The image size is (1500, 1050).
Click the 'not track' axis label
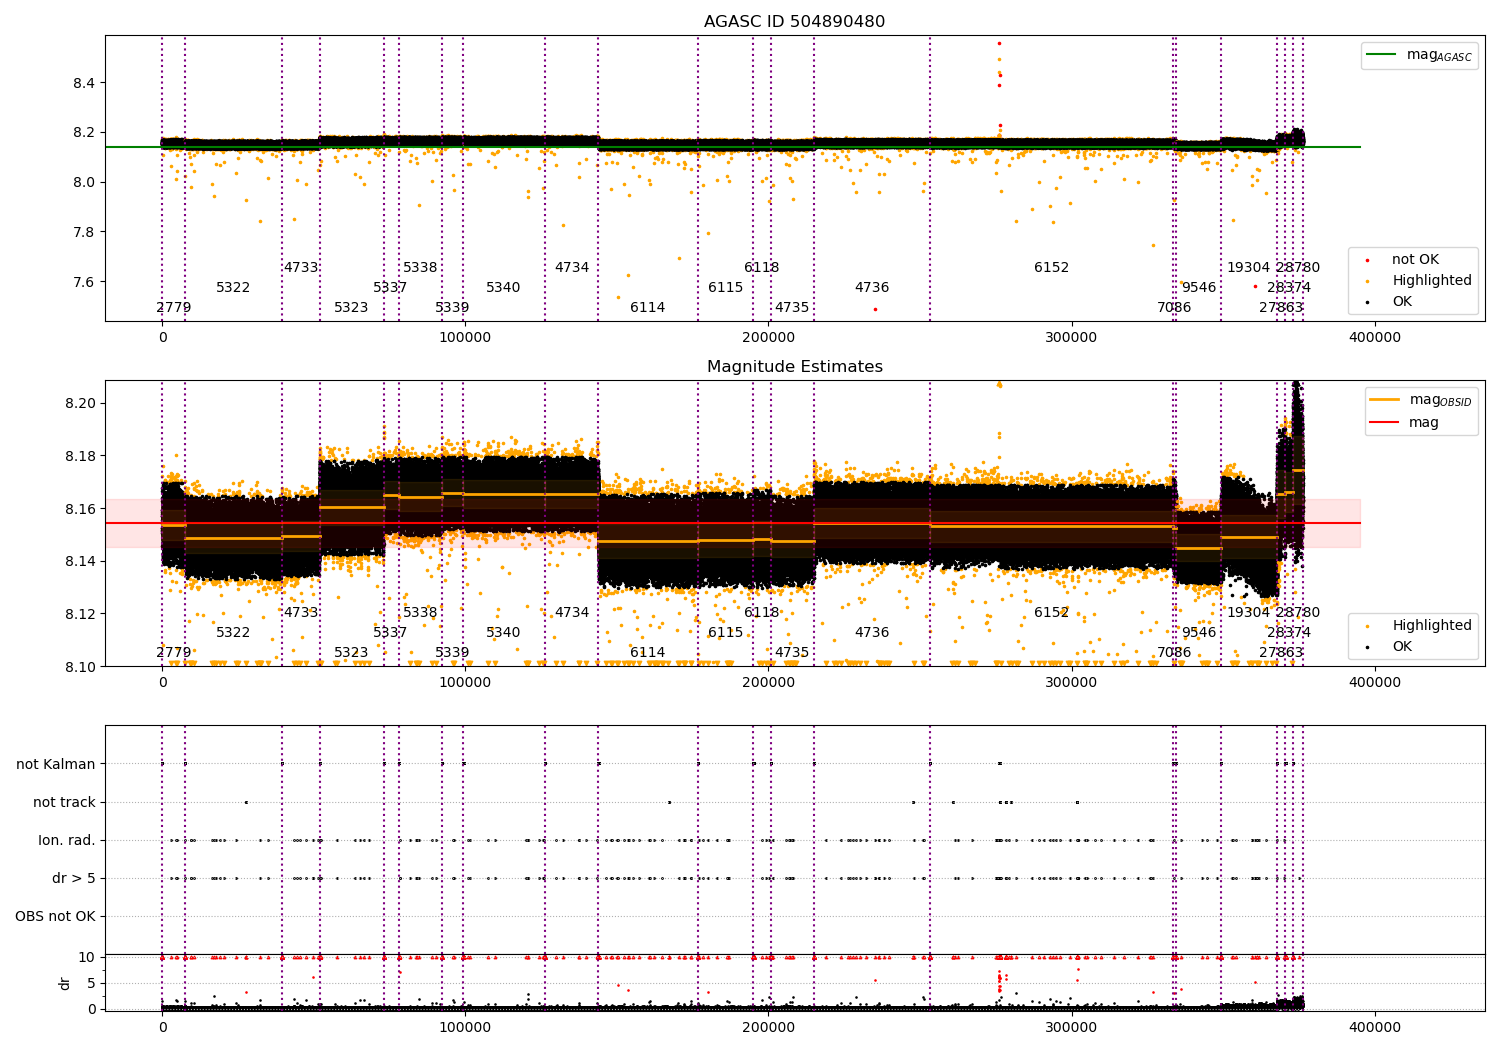pyautogui.click(x=64, y=803)
